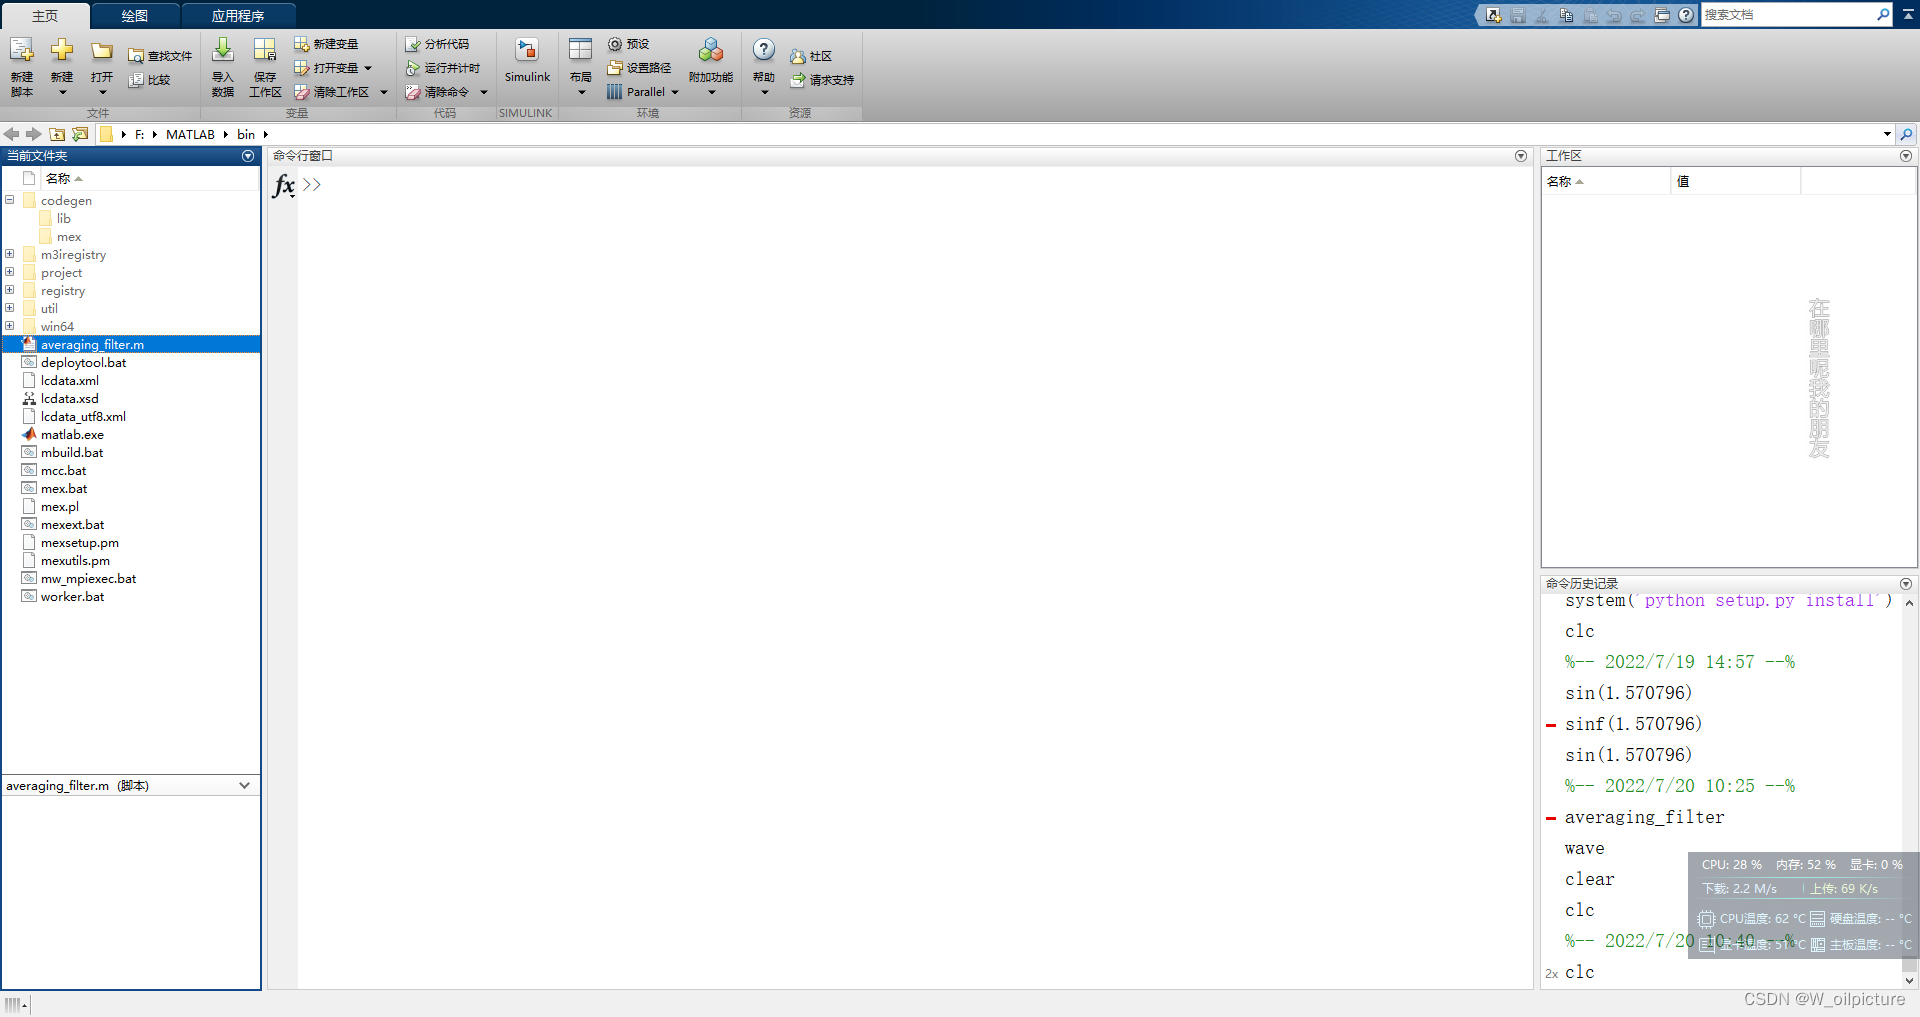The image size is (1920, 1017).
Task: Click the 比较 (Compare) button
Action: coord(150,80)
